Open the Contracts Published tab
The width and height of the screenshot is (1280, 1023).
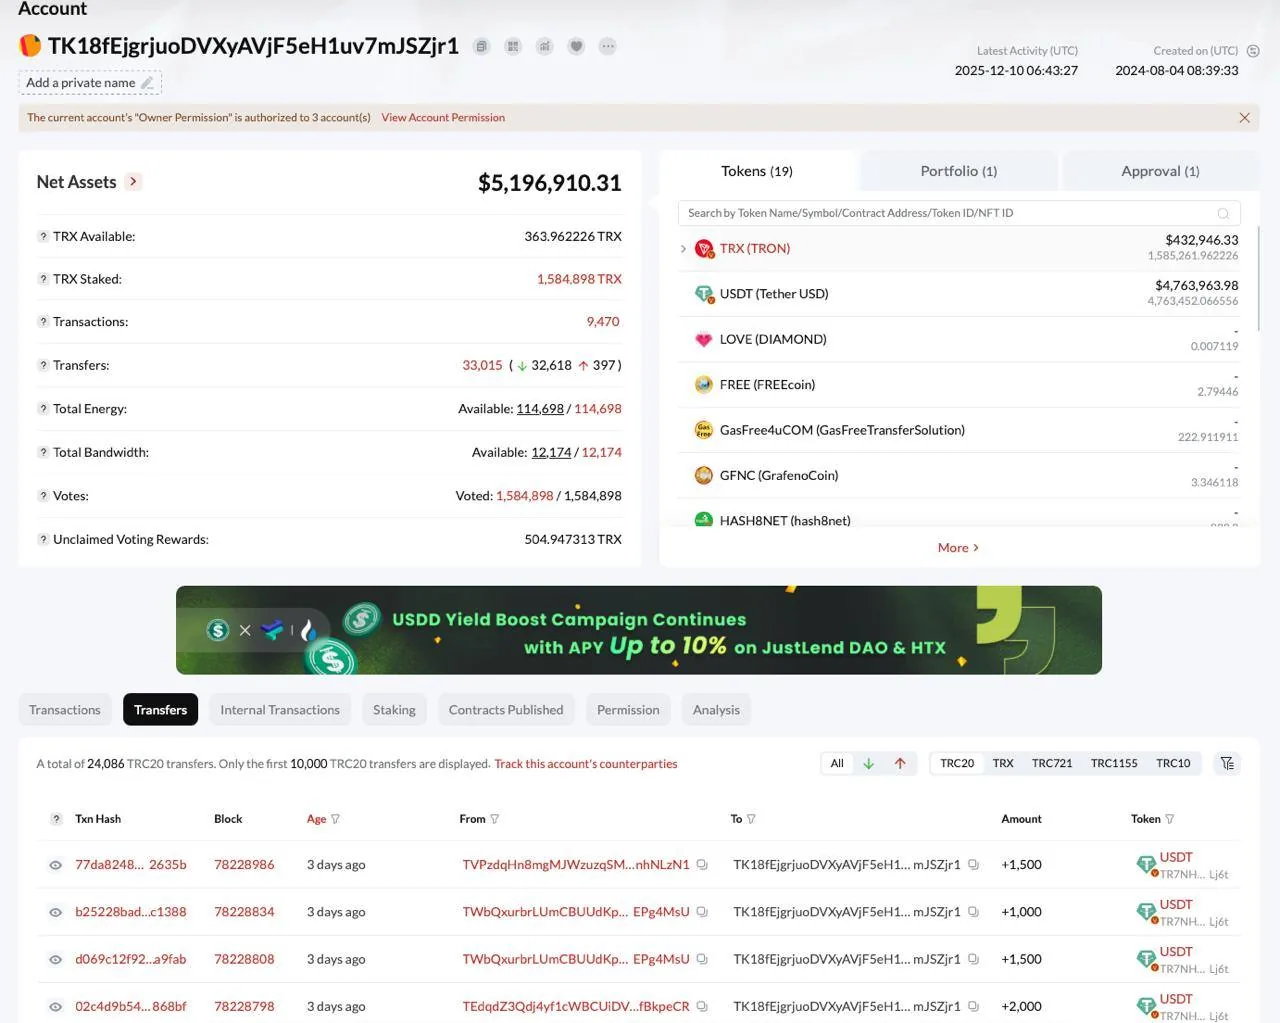506,710
